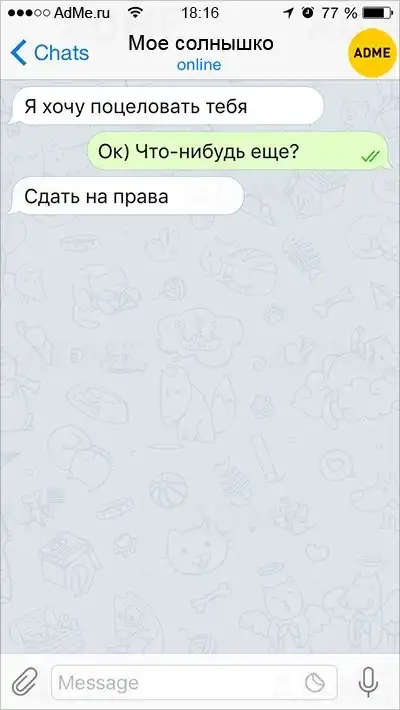Open the sticker panel icon in message field
This screenshot has width=400, height=710.
(x=313, y=682)
